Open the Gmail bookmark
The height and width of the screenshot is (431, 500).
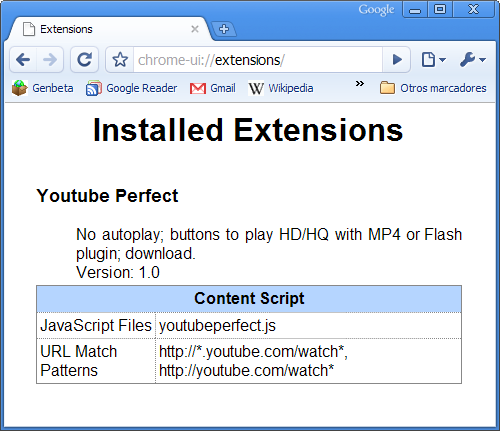click(x=213, y=88)
